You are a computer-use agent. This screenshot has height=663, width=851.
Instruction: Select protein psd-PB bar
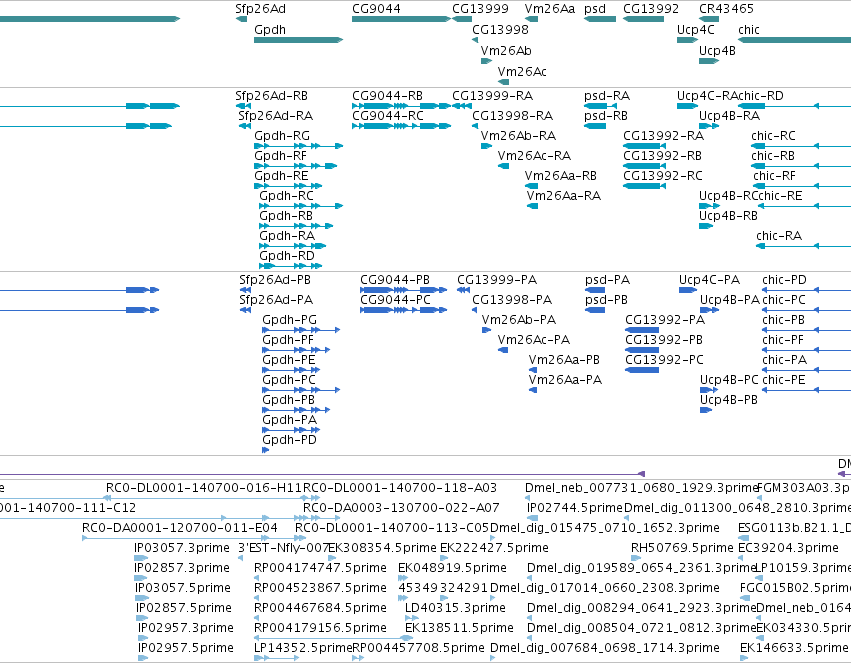coord(595,310)
